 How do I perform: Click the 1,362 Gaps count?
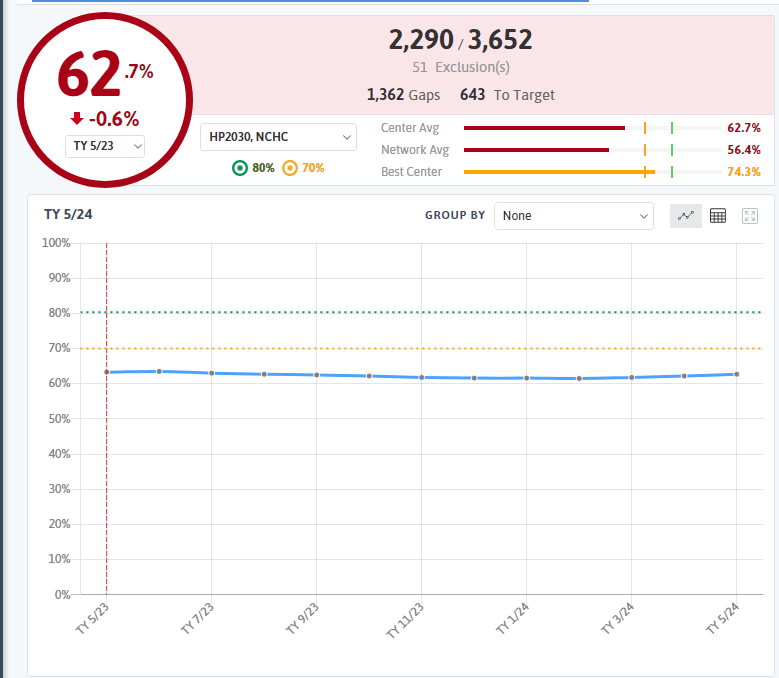403,95
